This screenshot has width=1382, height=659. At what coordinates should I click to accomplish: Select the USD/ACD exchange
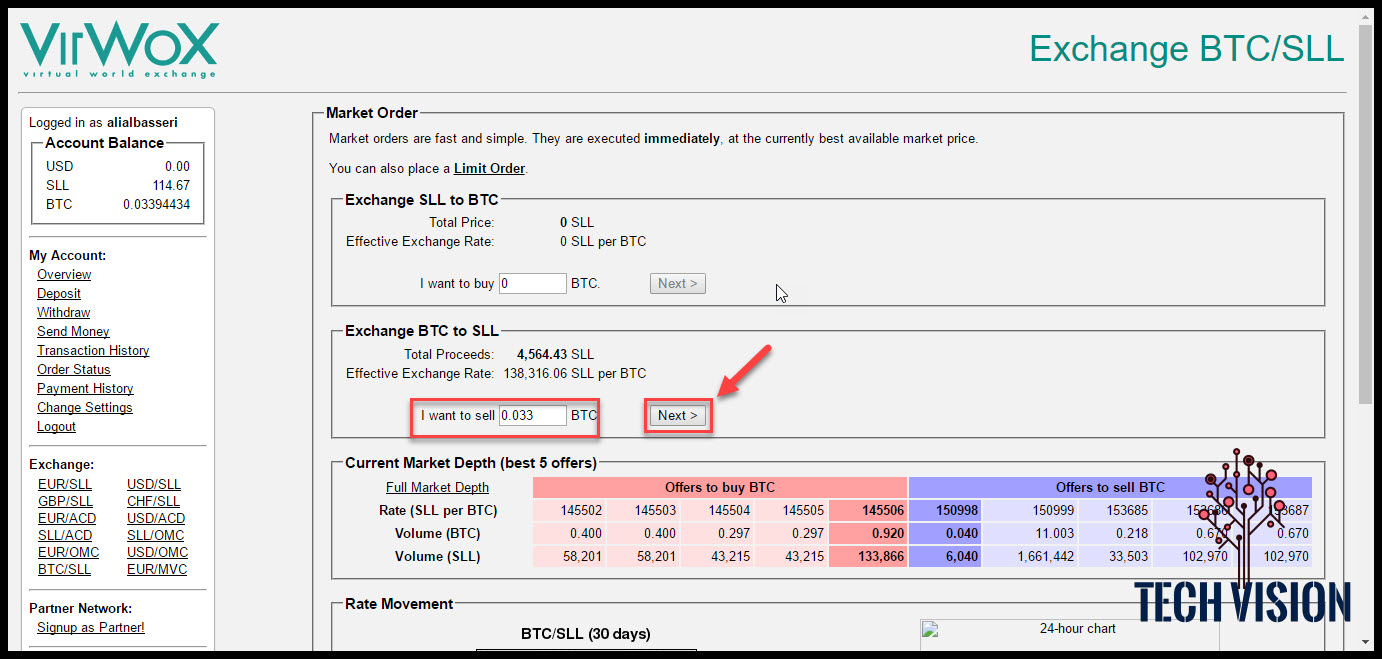tap(156, 518)
